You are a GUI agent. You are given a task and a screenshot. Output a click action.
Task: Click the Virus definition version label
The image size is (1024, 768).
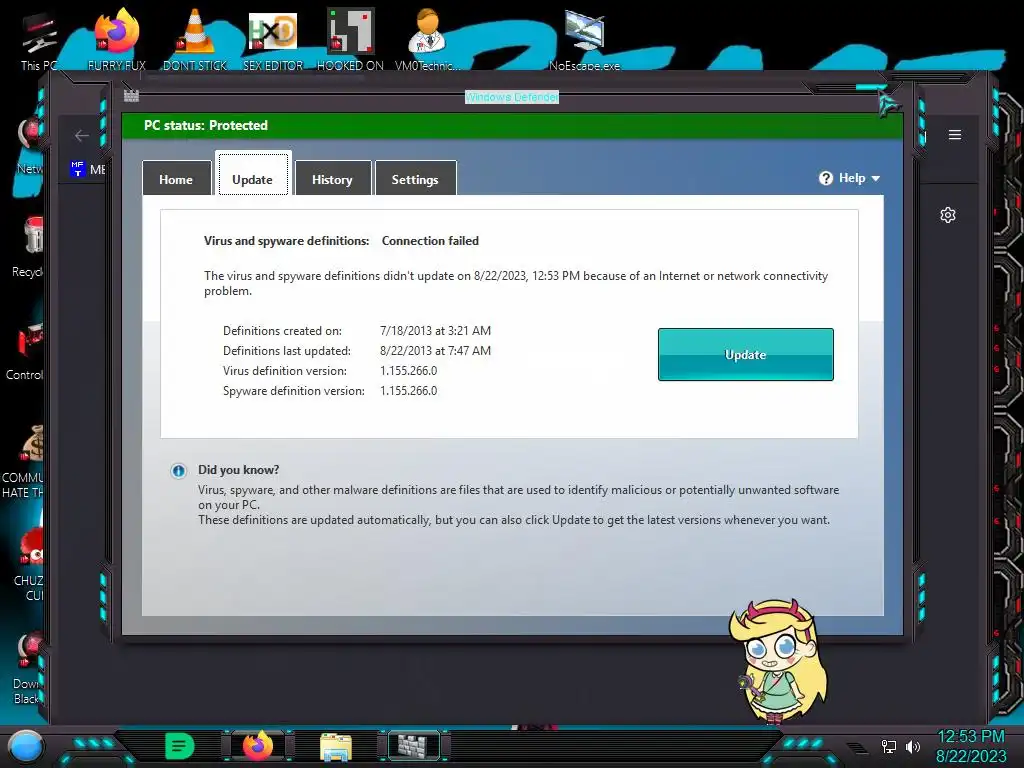285,371
